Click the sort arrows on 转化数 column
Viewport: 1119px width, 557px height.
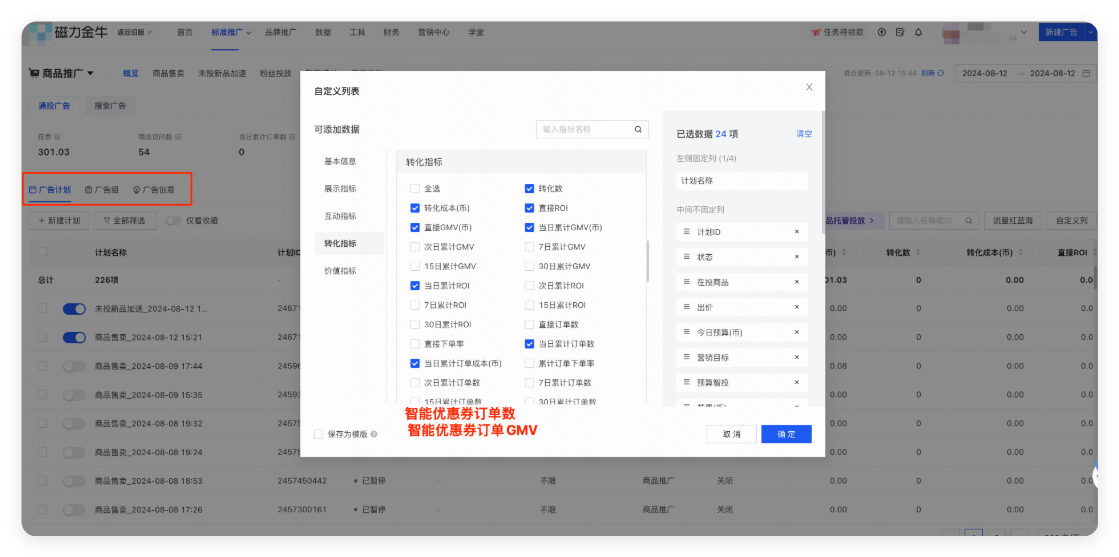(918, 253)
